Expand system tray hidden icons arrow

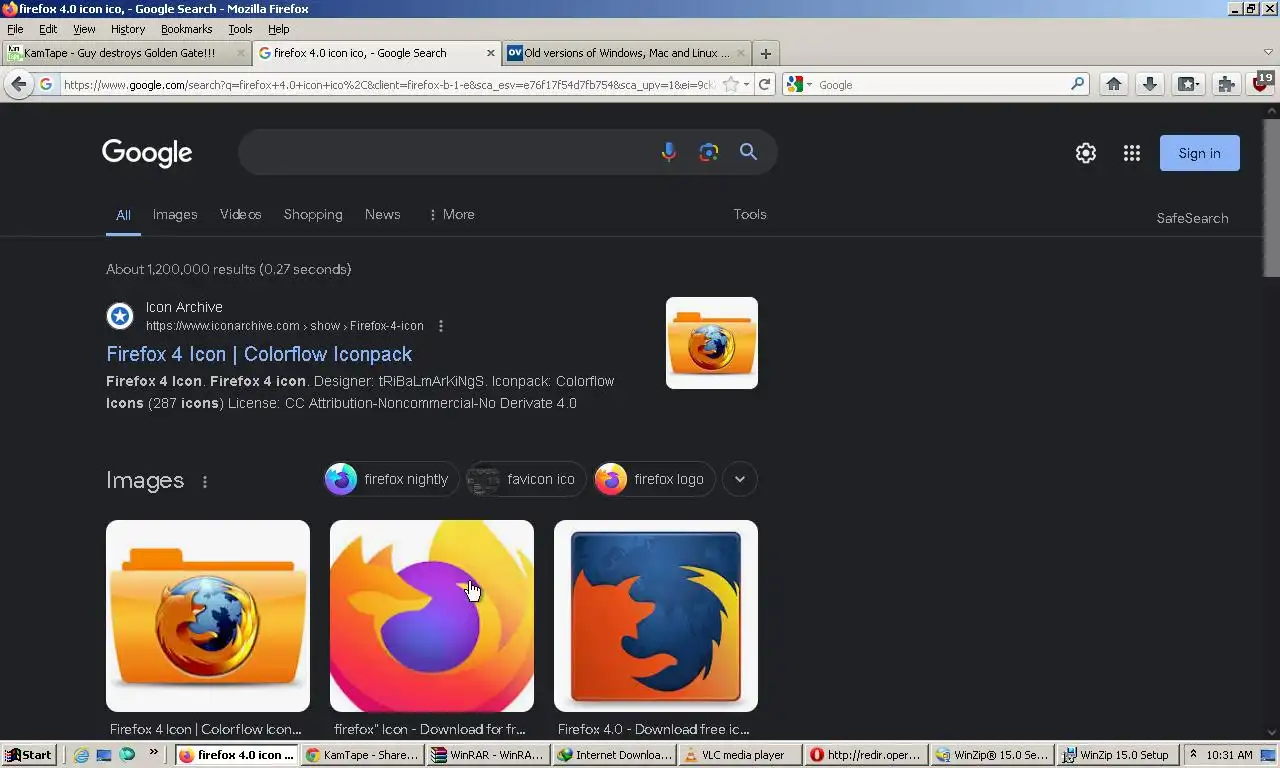click(1192, 755)
